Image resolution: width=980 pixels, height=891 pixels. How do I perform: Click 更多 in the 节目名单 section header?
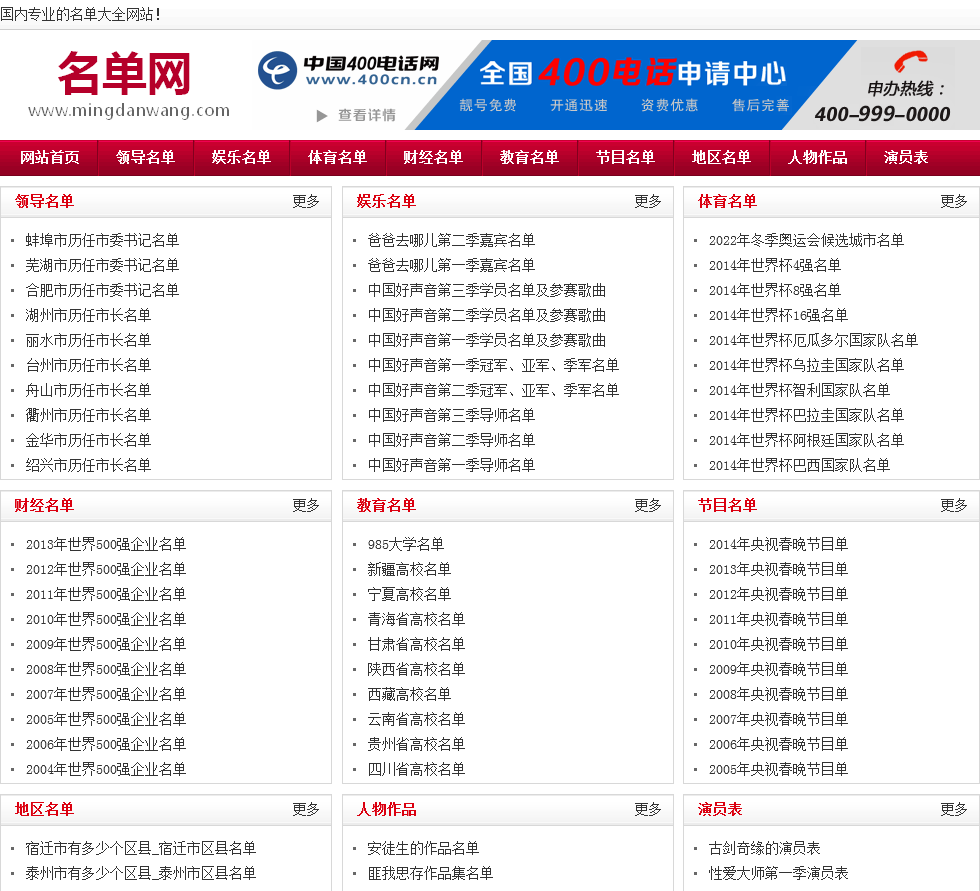point(954,505)
